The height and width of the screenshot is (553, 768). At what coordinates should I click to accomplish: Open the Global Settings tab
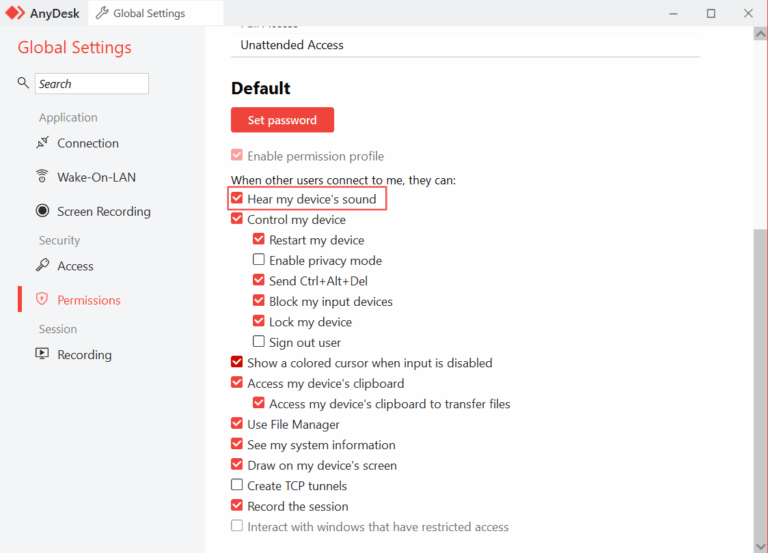tap(155, 13)
